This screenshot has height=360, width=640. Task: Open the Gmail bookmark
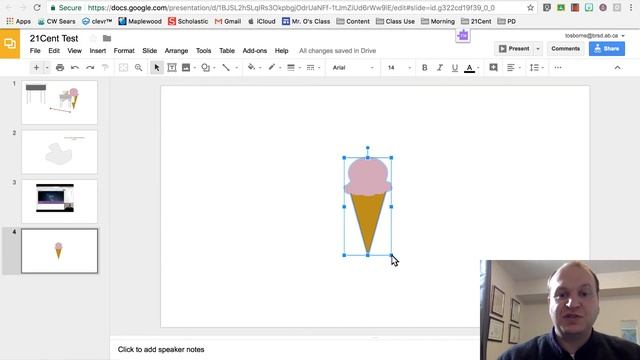point(228,21)
